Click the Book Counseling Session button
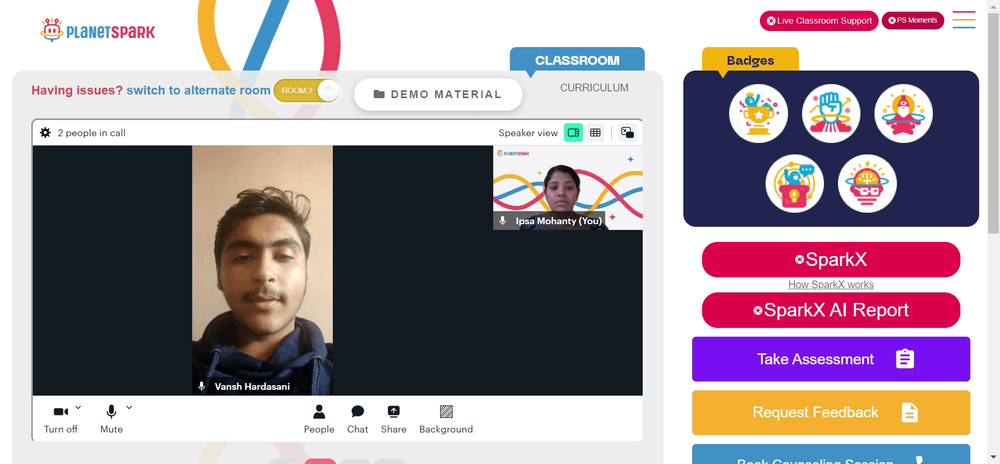This screenshot has width=1000, height=464. tap(831, 454)
